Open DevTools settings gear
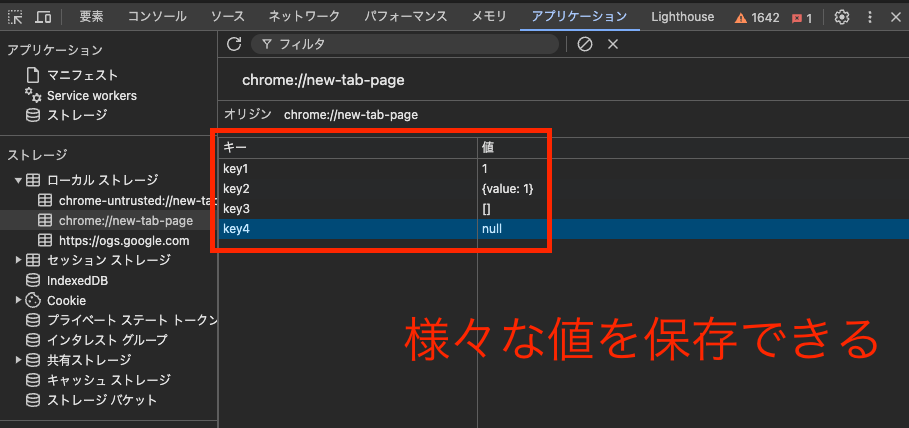 point(841,17)
